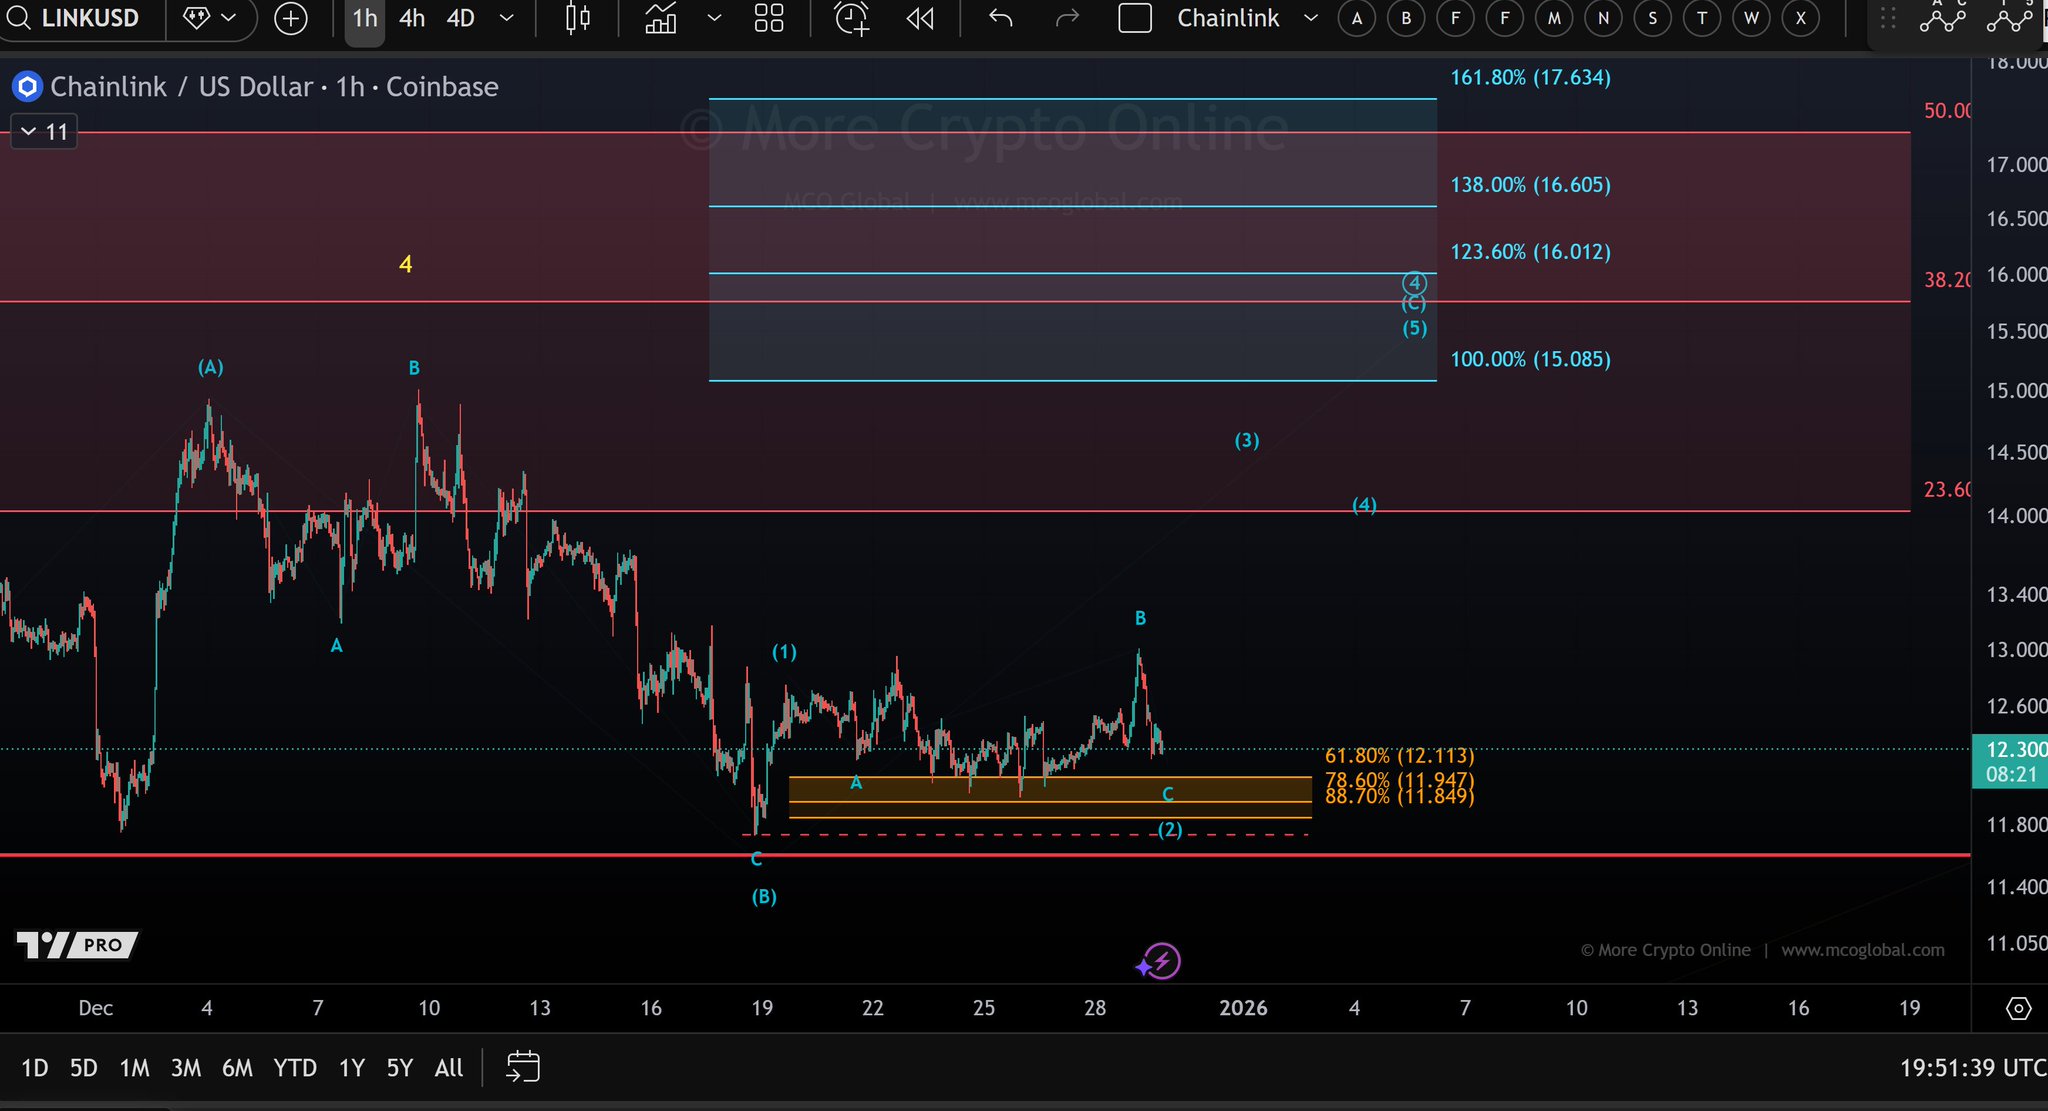Click the add symbol compare plus icon

click(x=291, y=18)
